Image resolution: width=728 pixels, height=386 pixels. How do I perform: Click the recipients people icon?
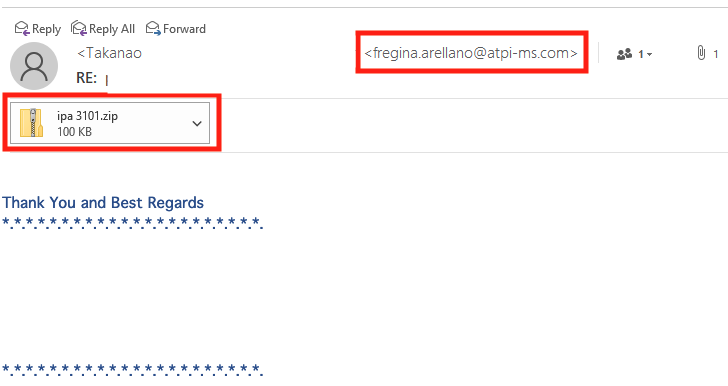point(624,54)
